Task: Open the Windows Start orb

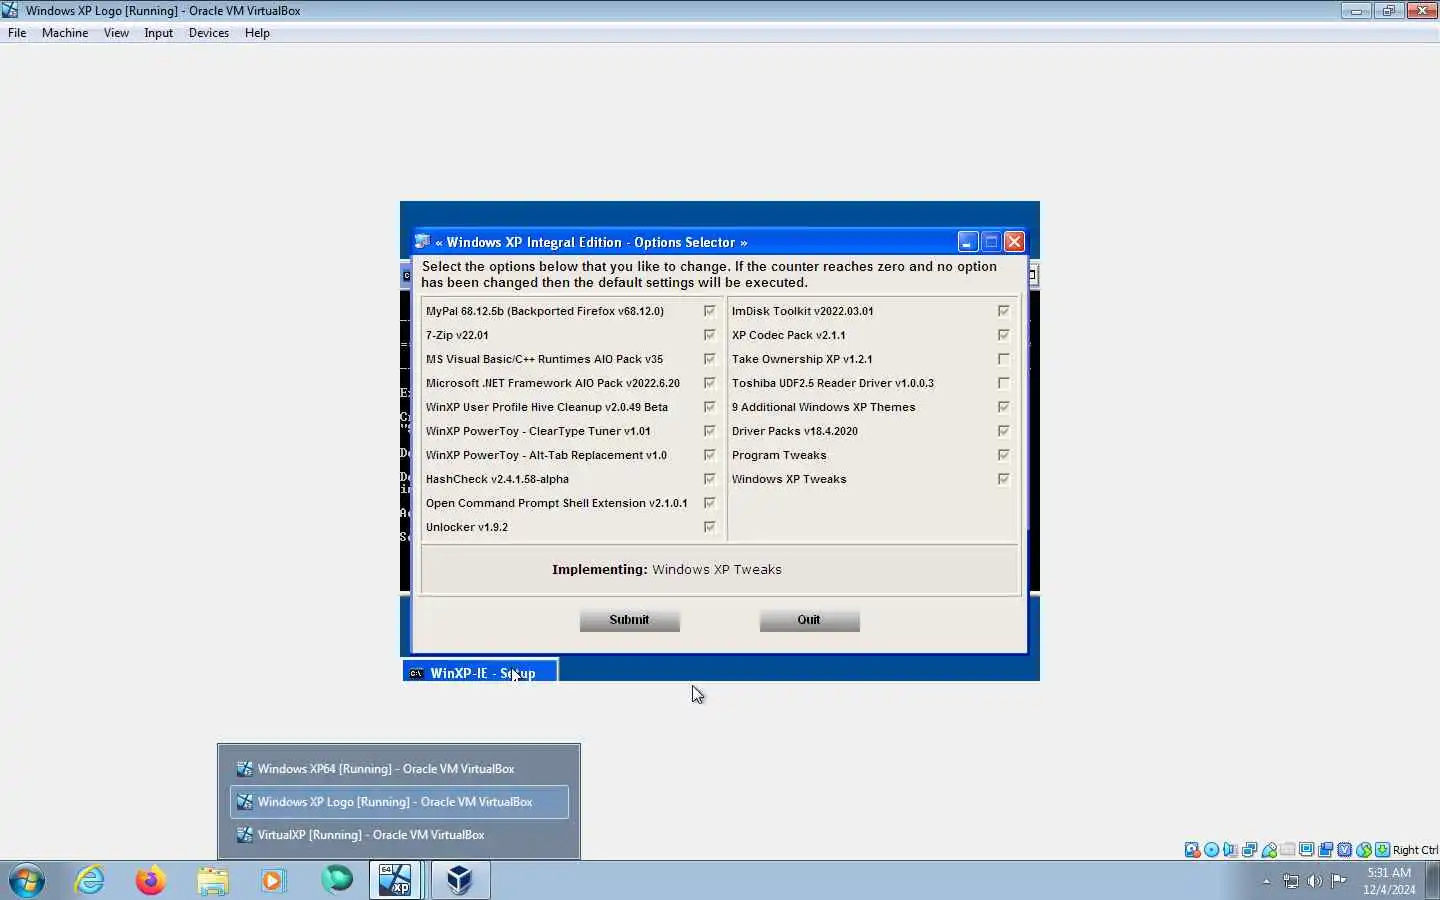Action: (x=27, y=880)
